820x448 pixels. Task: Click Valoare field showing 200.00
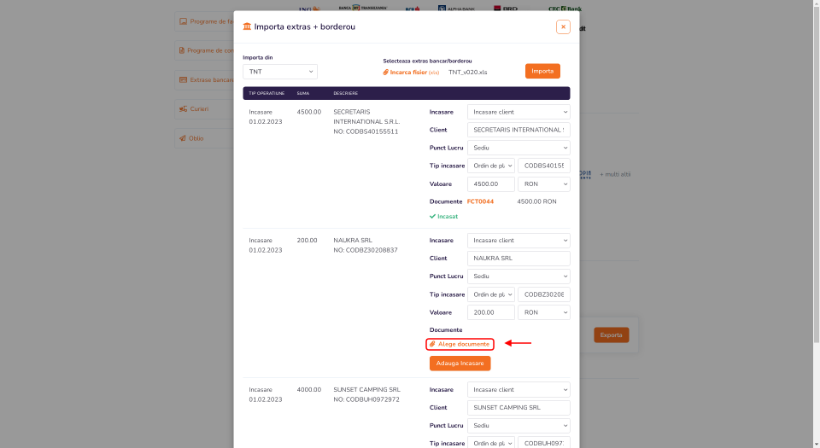(x=491, y=313)
